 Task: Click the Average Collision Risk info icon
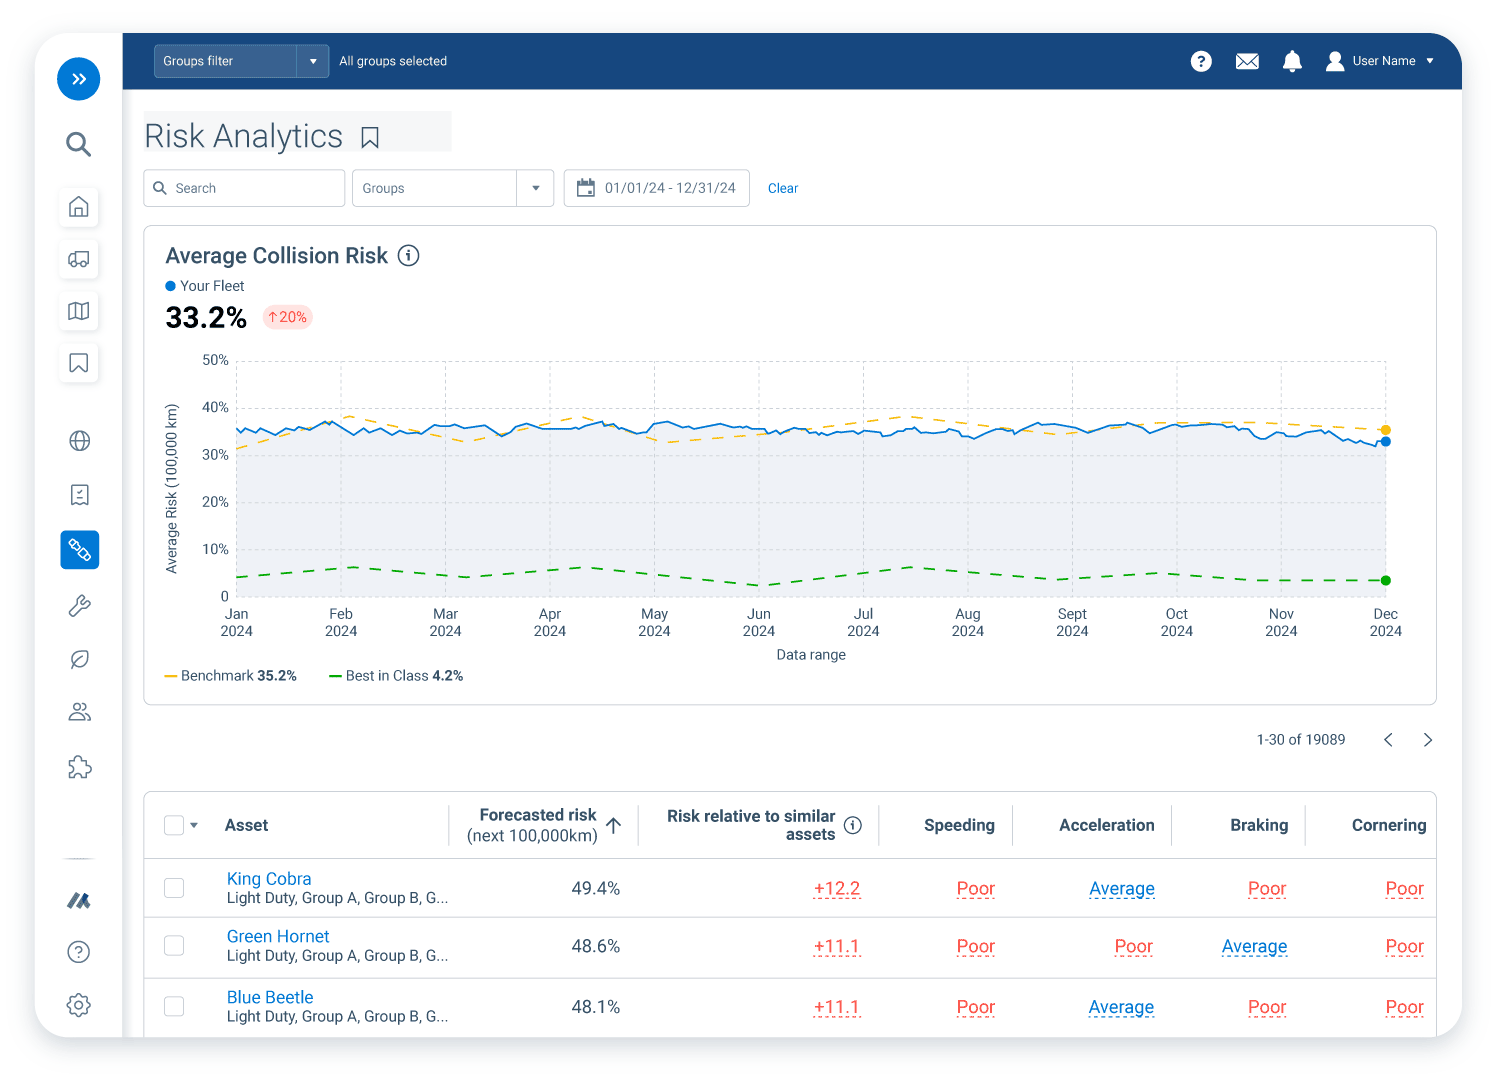point(408,255)
